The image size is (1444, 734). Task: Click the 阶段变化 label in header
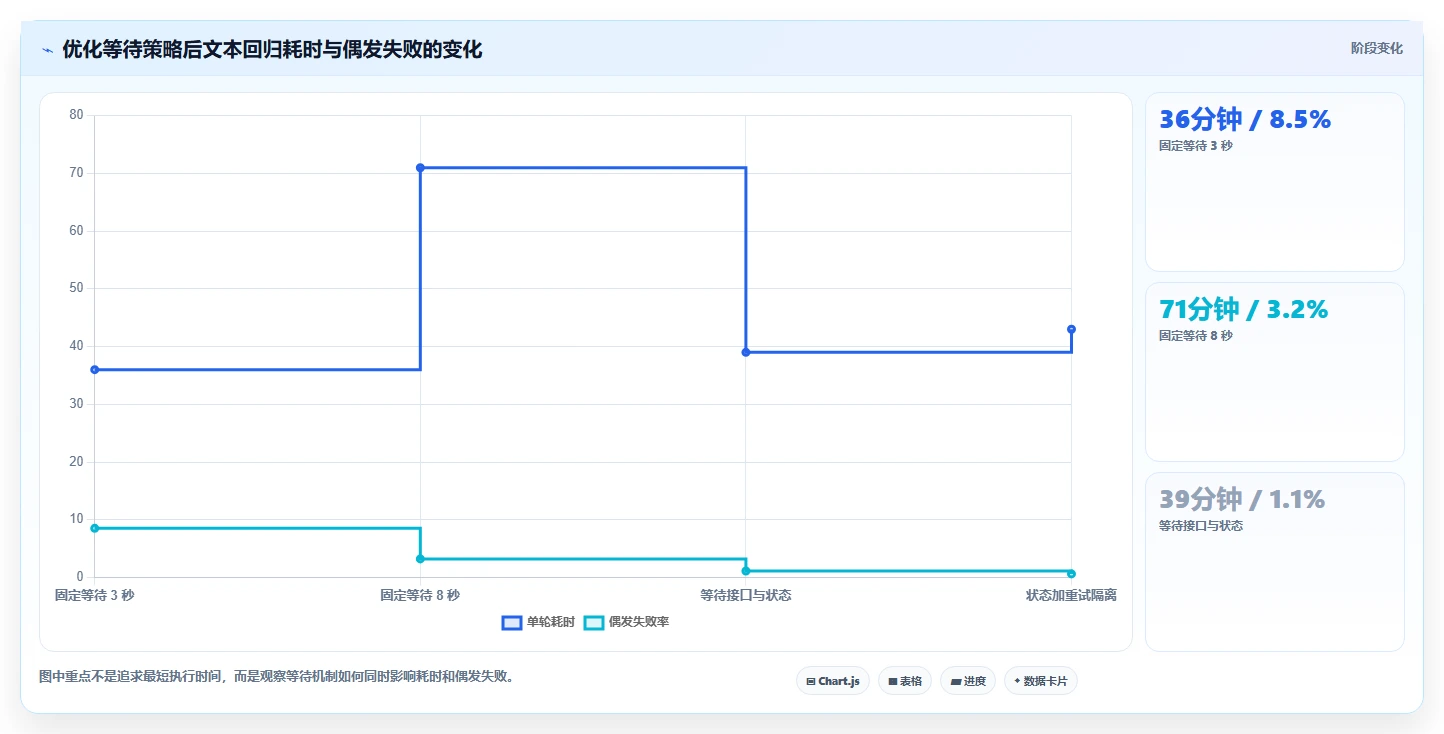click(1376, 48)
